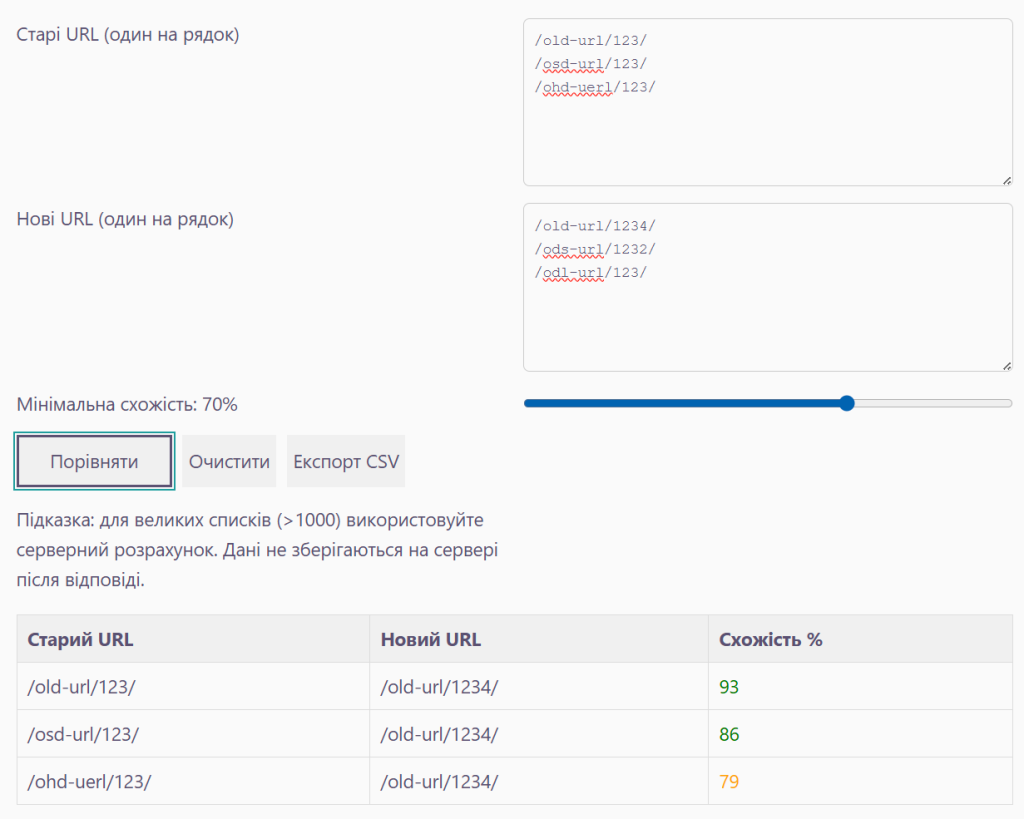Click the Схожість % column header
Image resolution: width=1024 pixels, height=819 pixels.
point(770,639)
